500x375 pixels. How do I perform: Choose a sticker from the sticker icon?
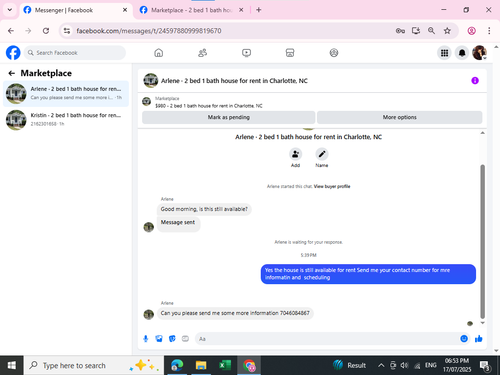pyautogui.click(x=172, y=339)
